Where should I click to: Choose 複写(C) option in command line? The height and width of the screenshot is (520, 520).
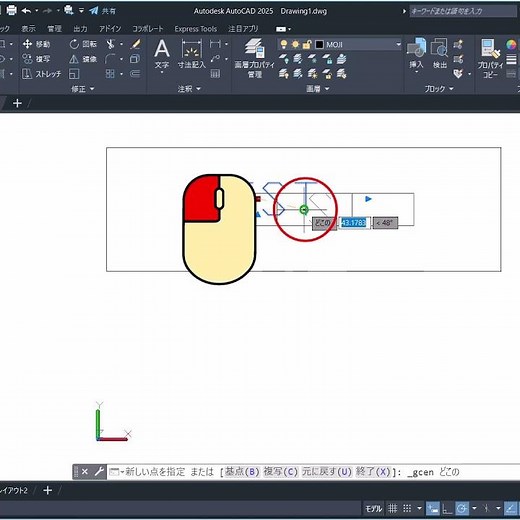[281, 472]
